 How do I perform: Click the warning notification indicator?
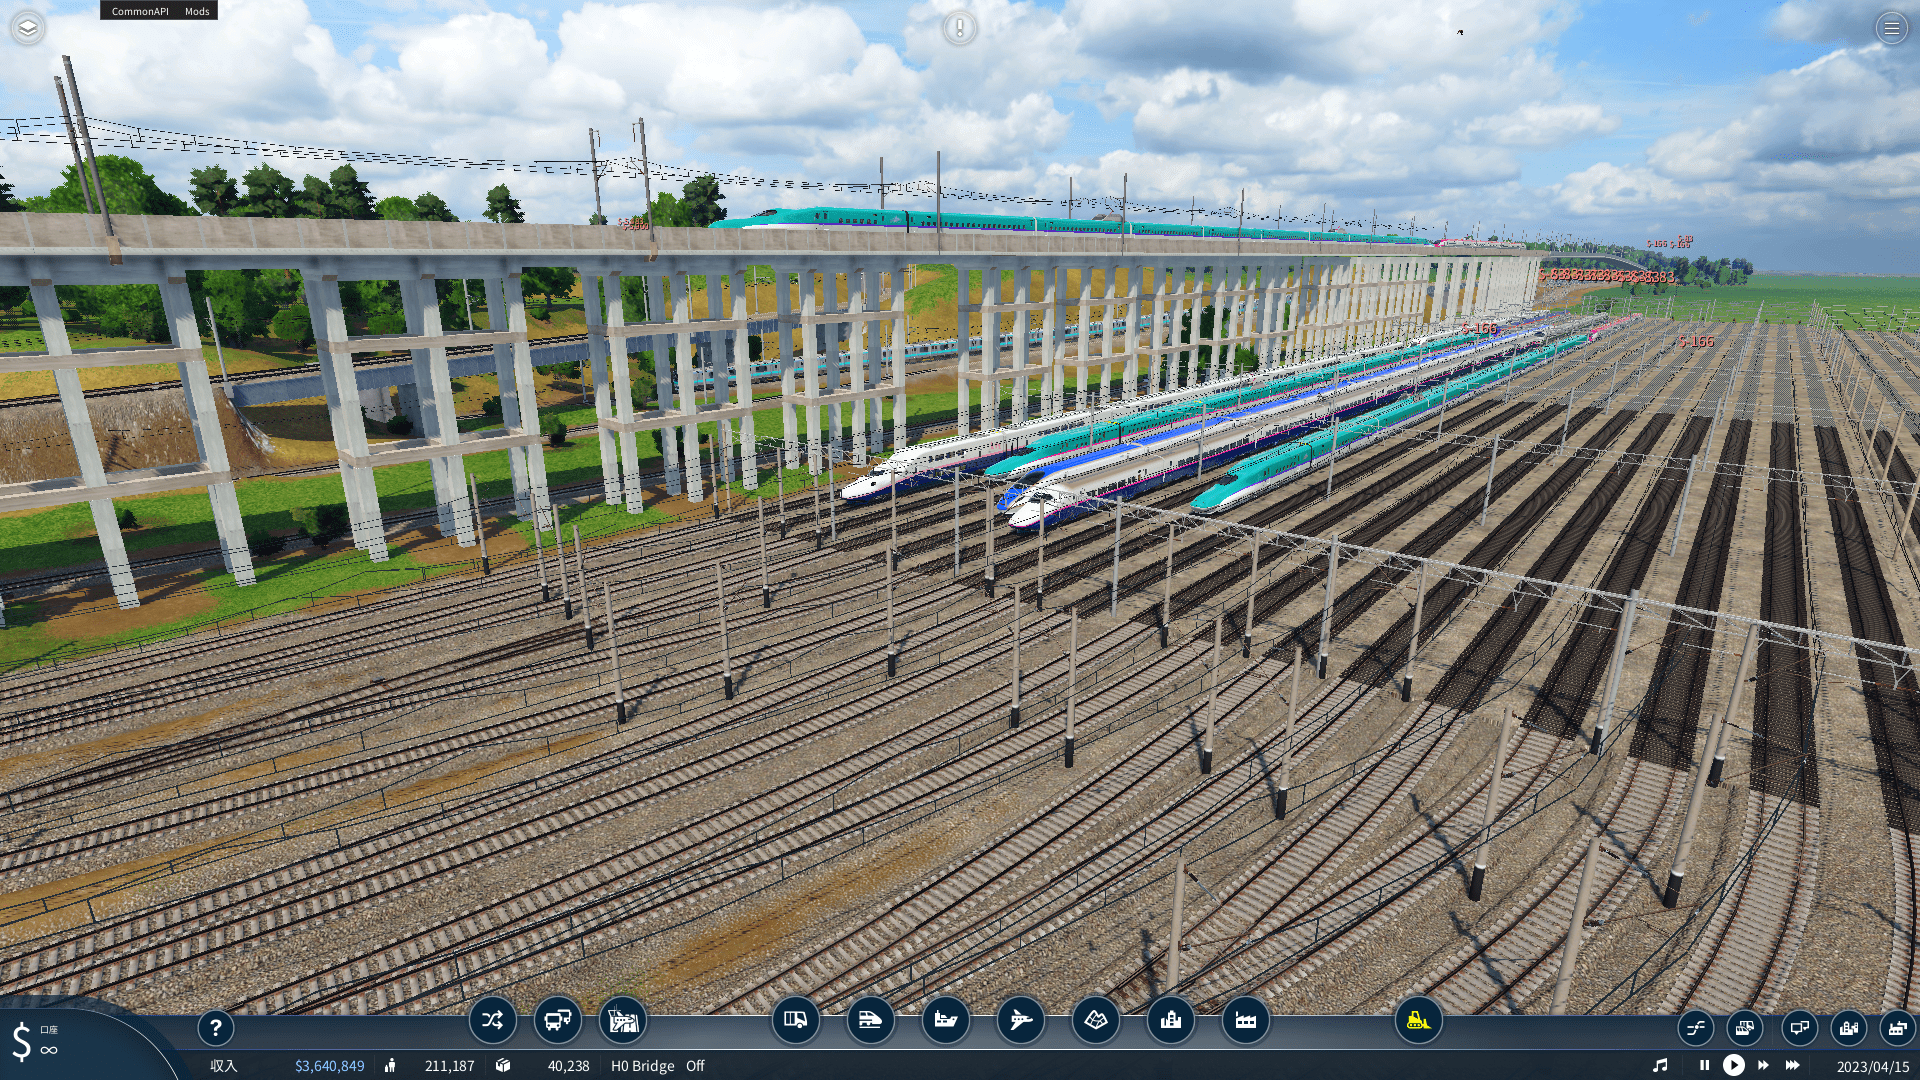click(960, 28)
